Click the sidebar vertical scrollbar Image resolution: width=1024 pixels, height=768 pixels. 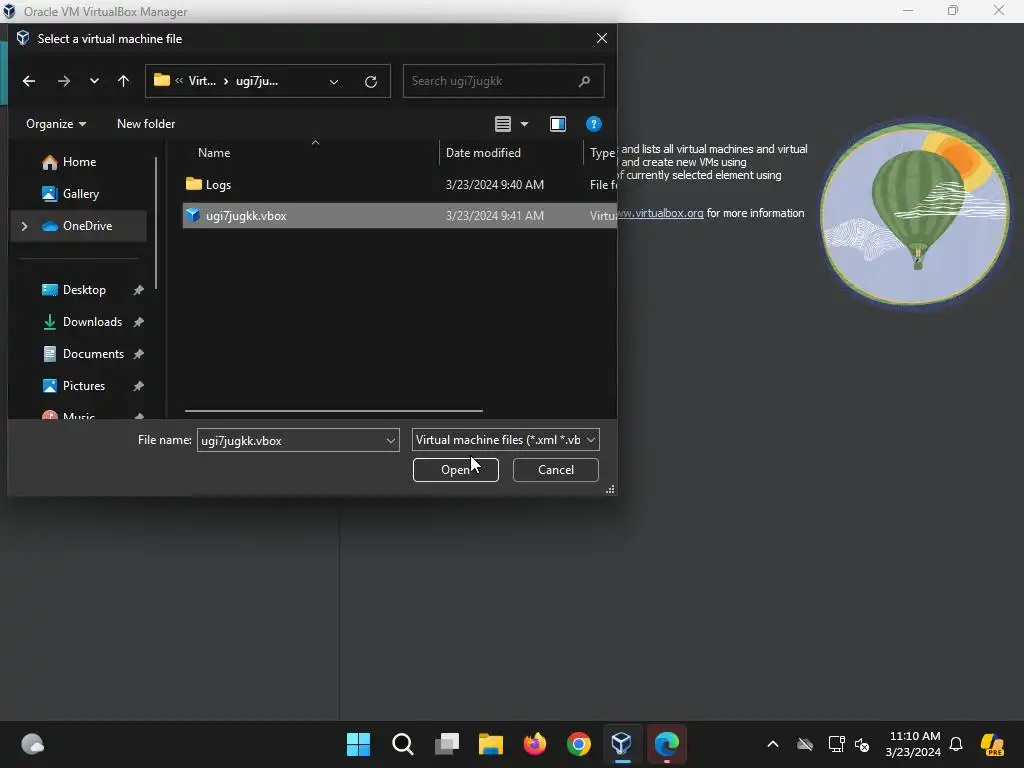(x=156, y=222)
